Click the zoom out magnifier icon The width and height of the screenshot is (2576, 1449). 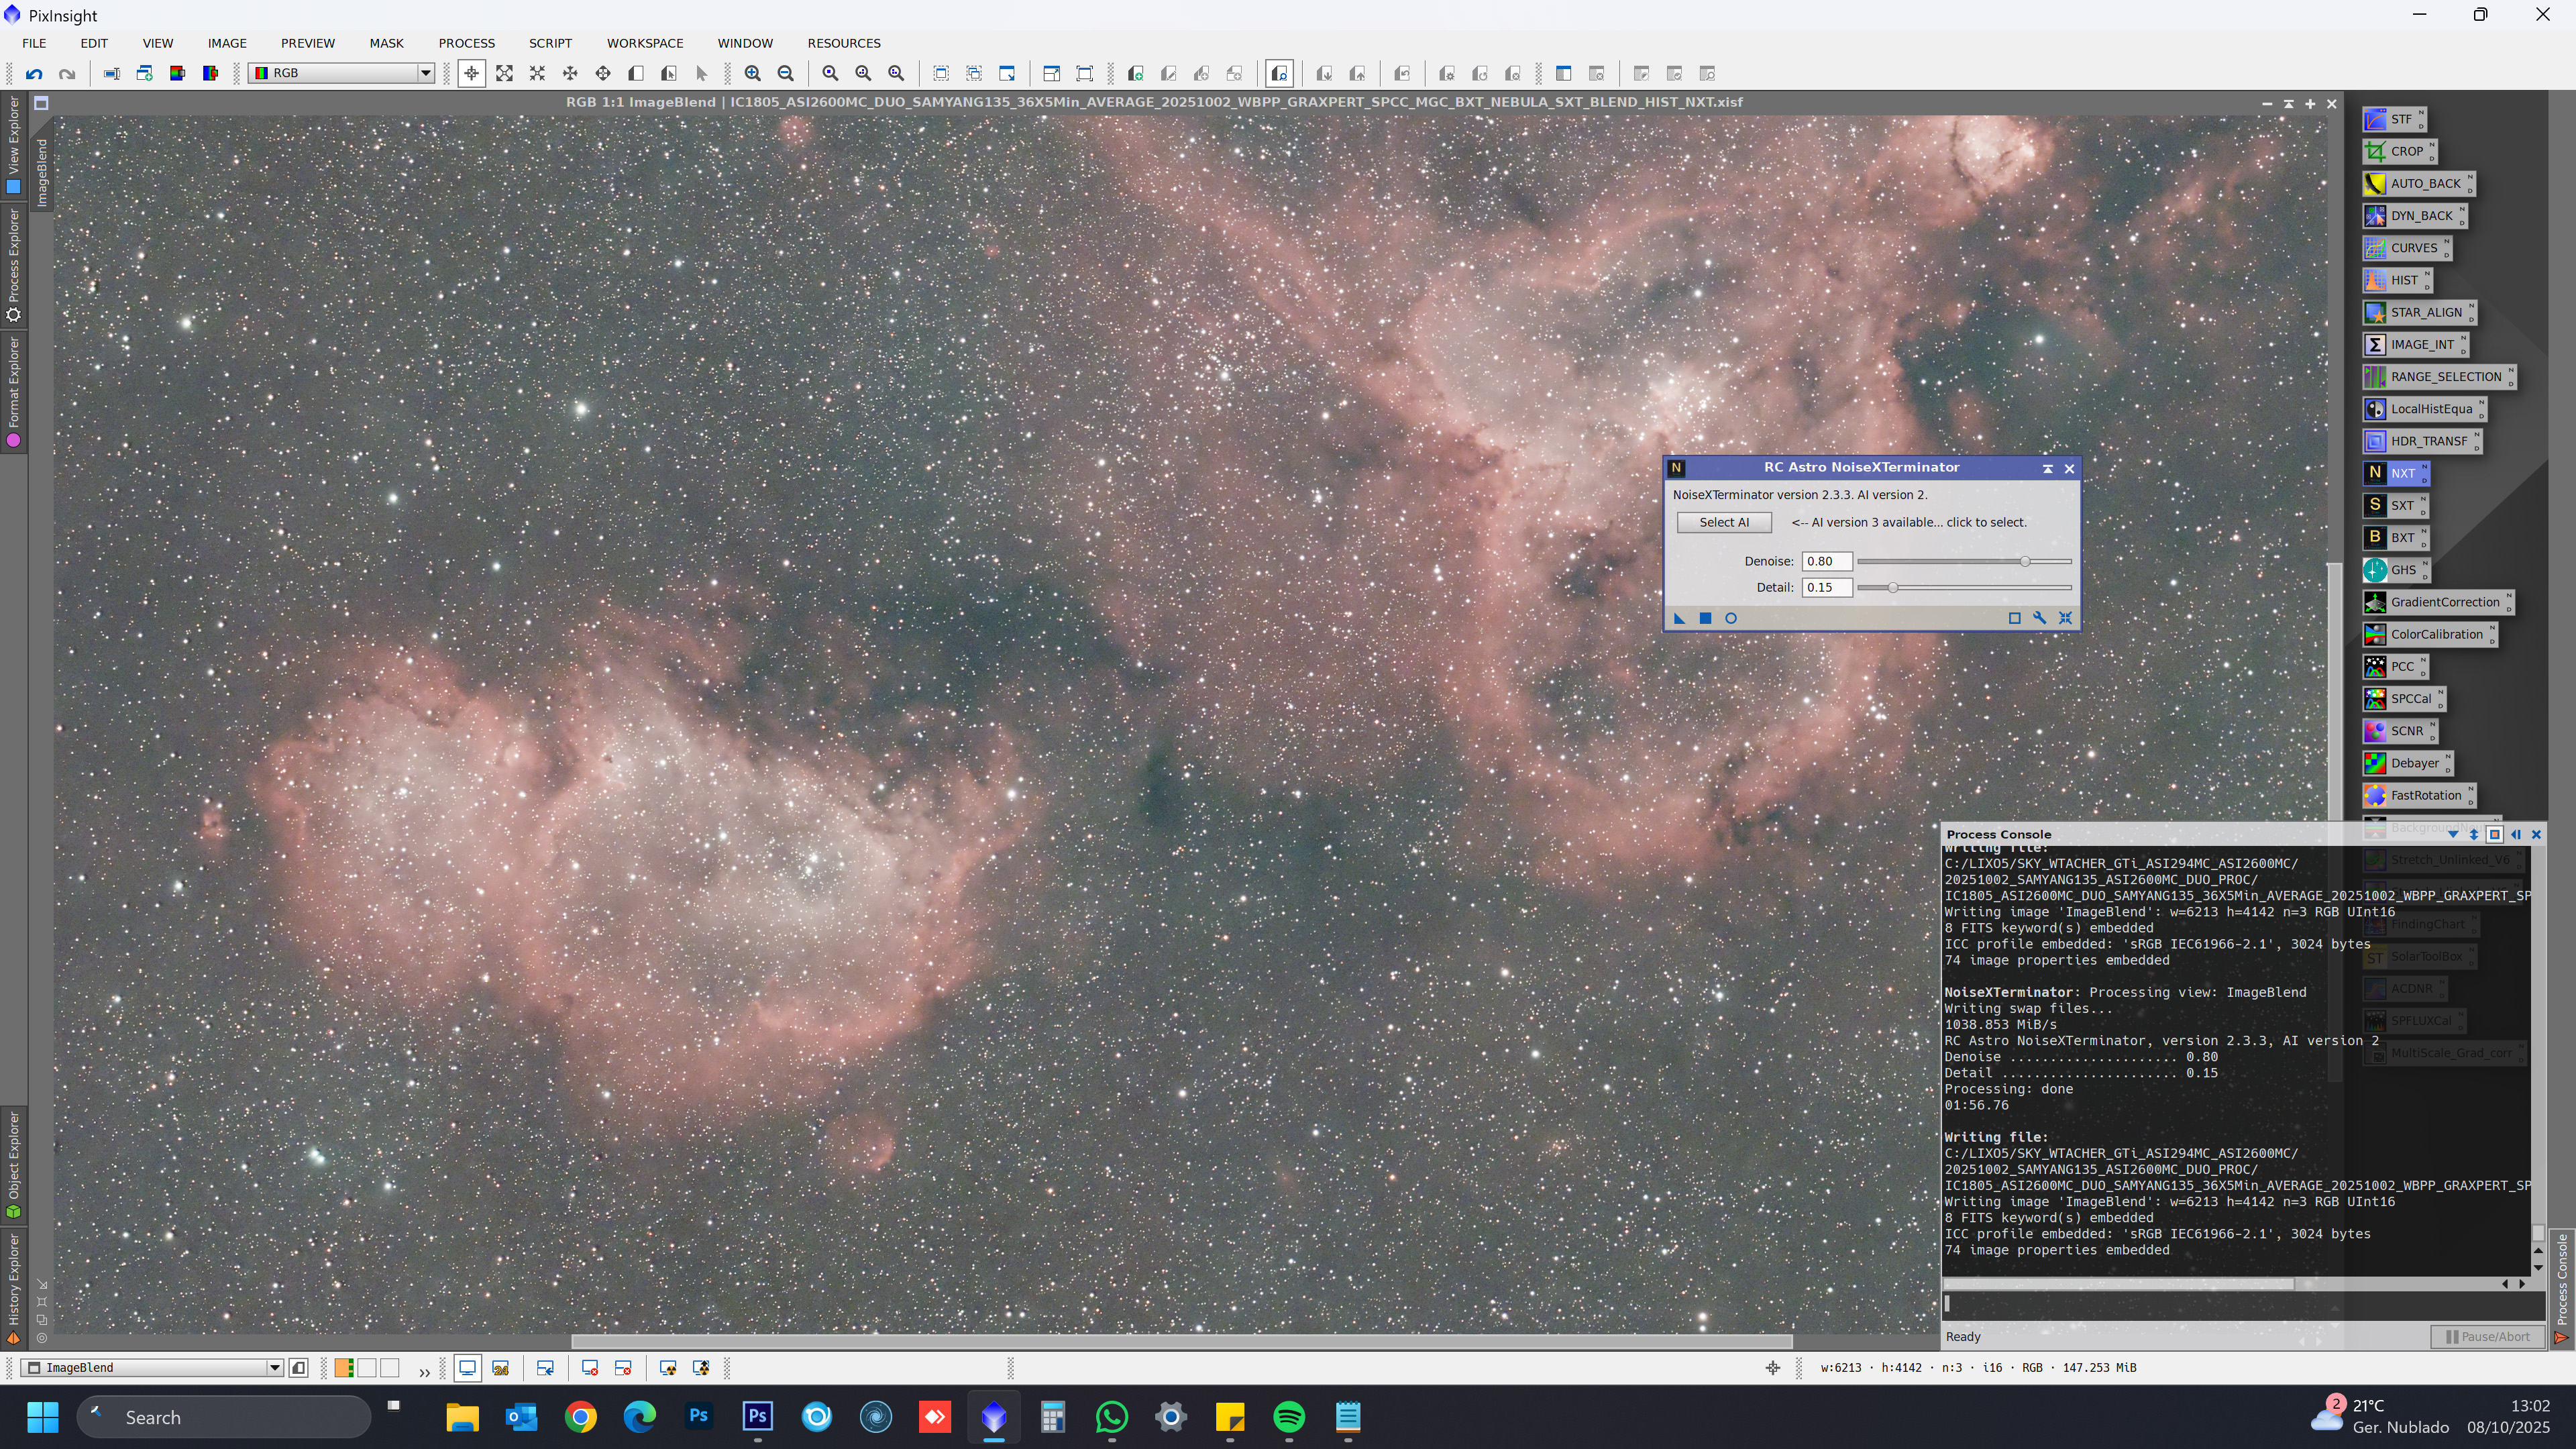[x=786, y=73]
